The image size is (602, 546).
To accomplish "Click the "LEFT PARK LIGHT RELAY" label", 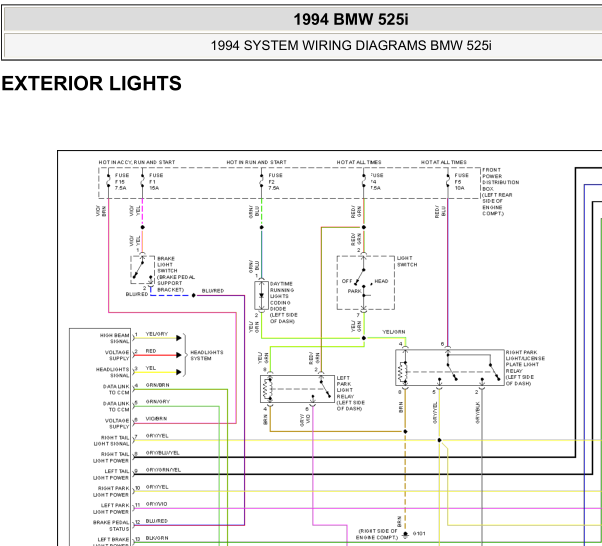I will tap(351, 393).
